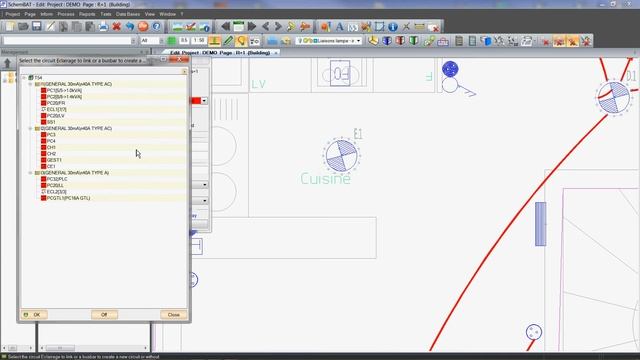This screenshot has height=360, width=640.
Task: Click the Save floppy disk icon
Action: click(37, 27)
